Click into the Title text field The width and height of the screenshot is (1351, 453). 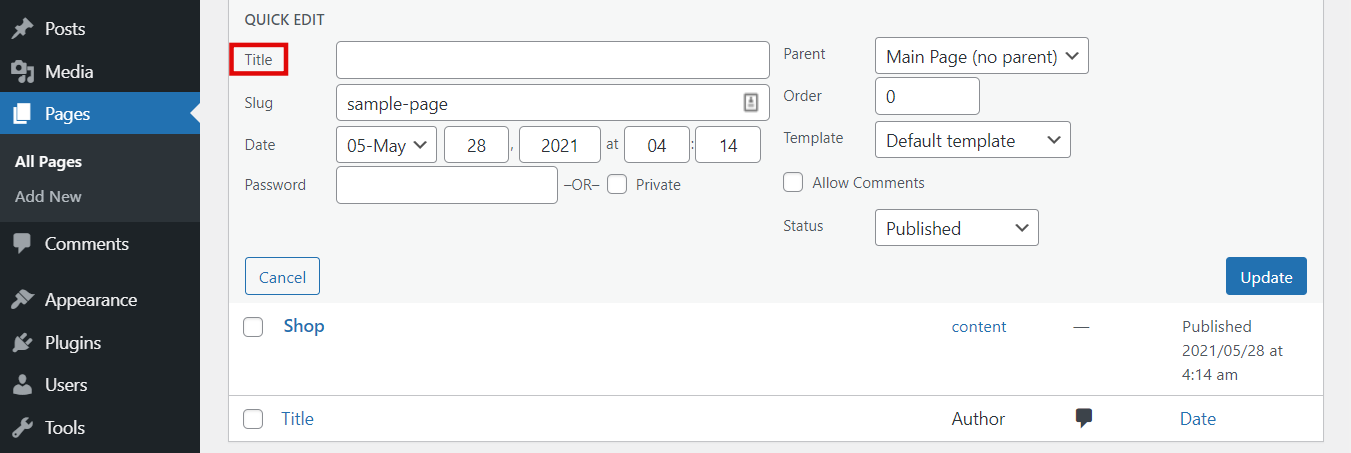pyautogui.click(x=552, y=60)
